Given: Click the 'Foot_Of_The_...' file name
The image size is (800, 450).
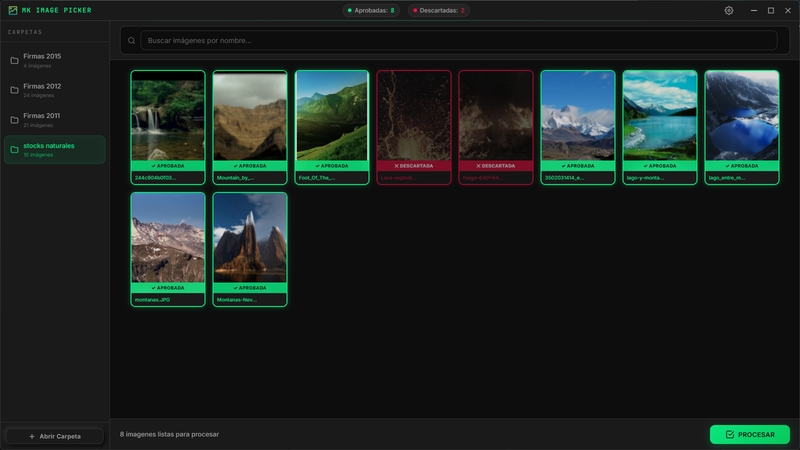Looking at the screenshot, I should (x=317, y=178).
